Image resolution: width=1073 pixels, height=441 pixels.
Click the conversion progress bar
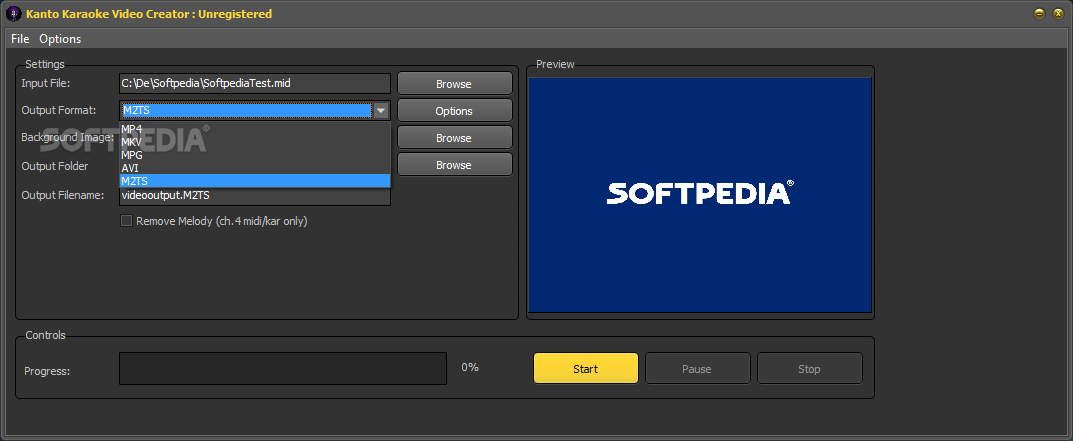click(283, 368)
